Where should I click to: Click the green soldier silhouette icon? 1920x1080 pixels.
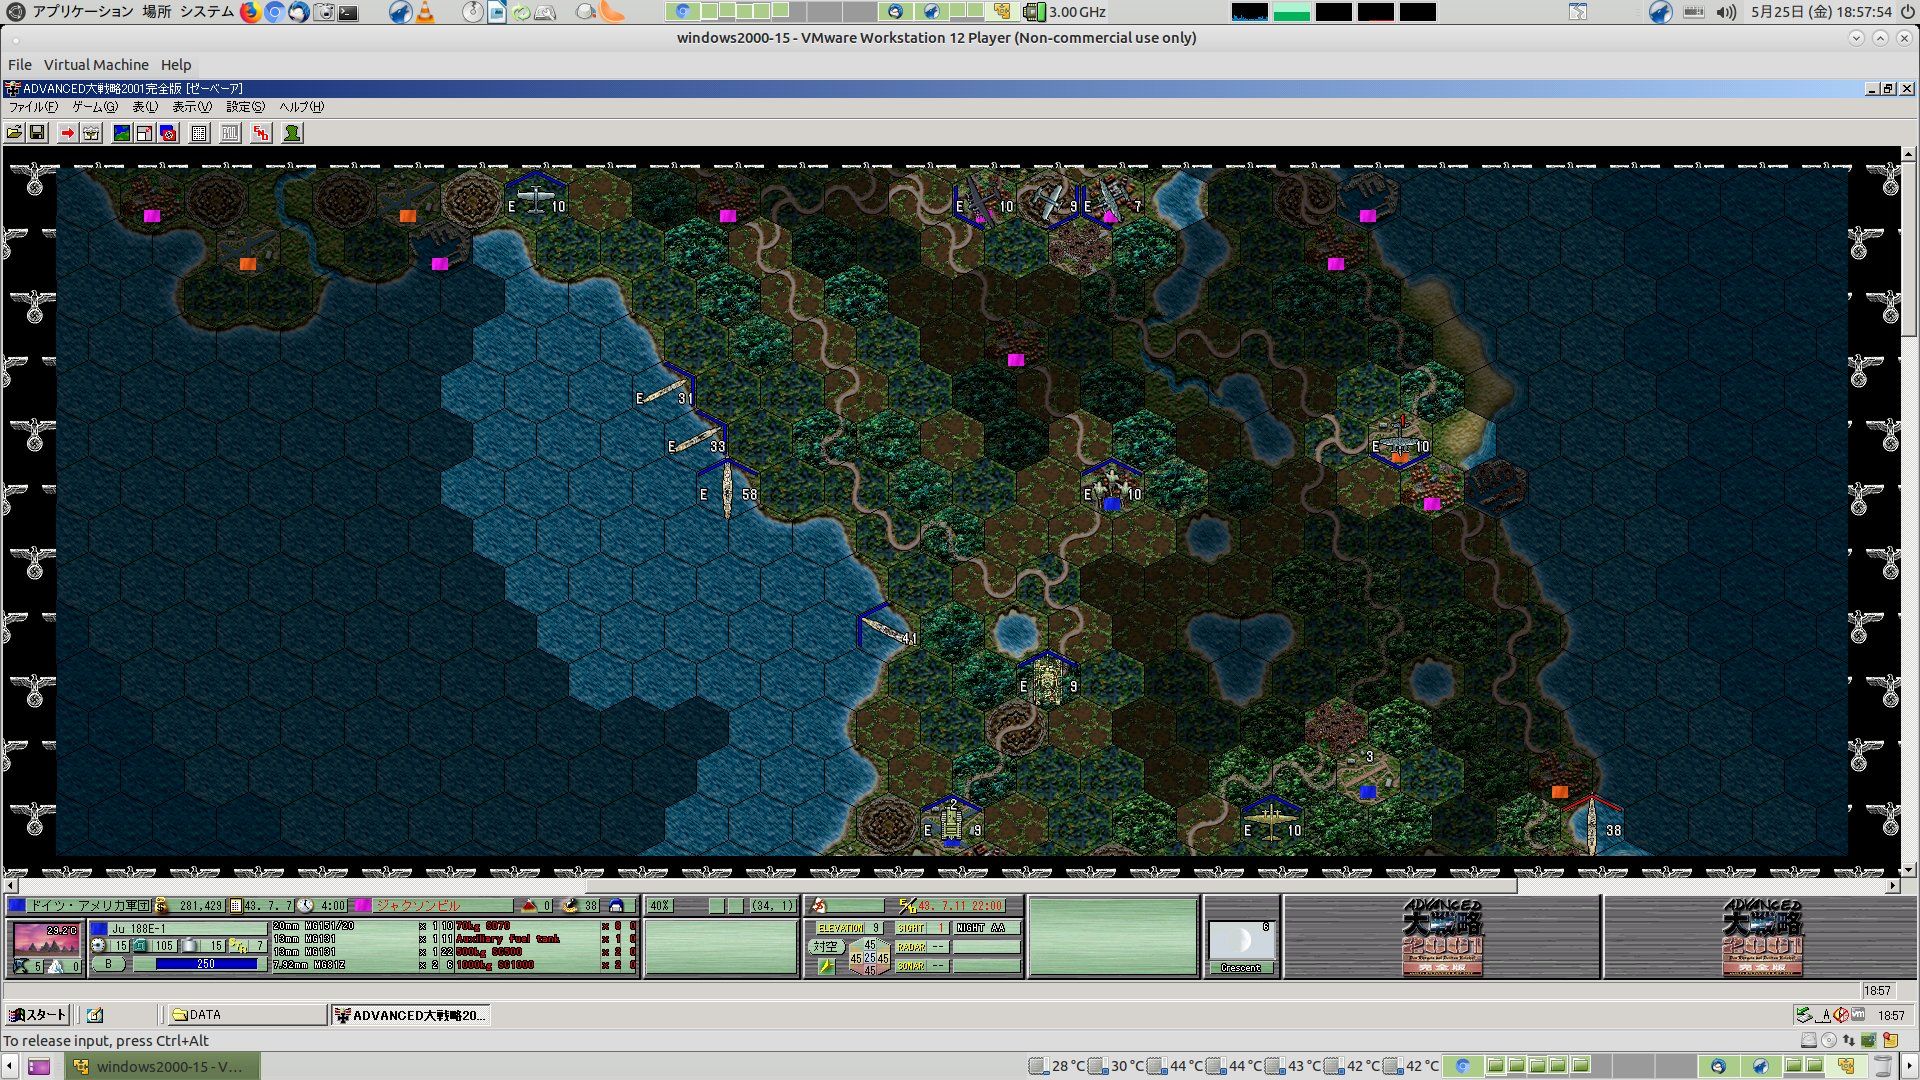pos(292,133)
